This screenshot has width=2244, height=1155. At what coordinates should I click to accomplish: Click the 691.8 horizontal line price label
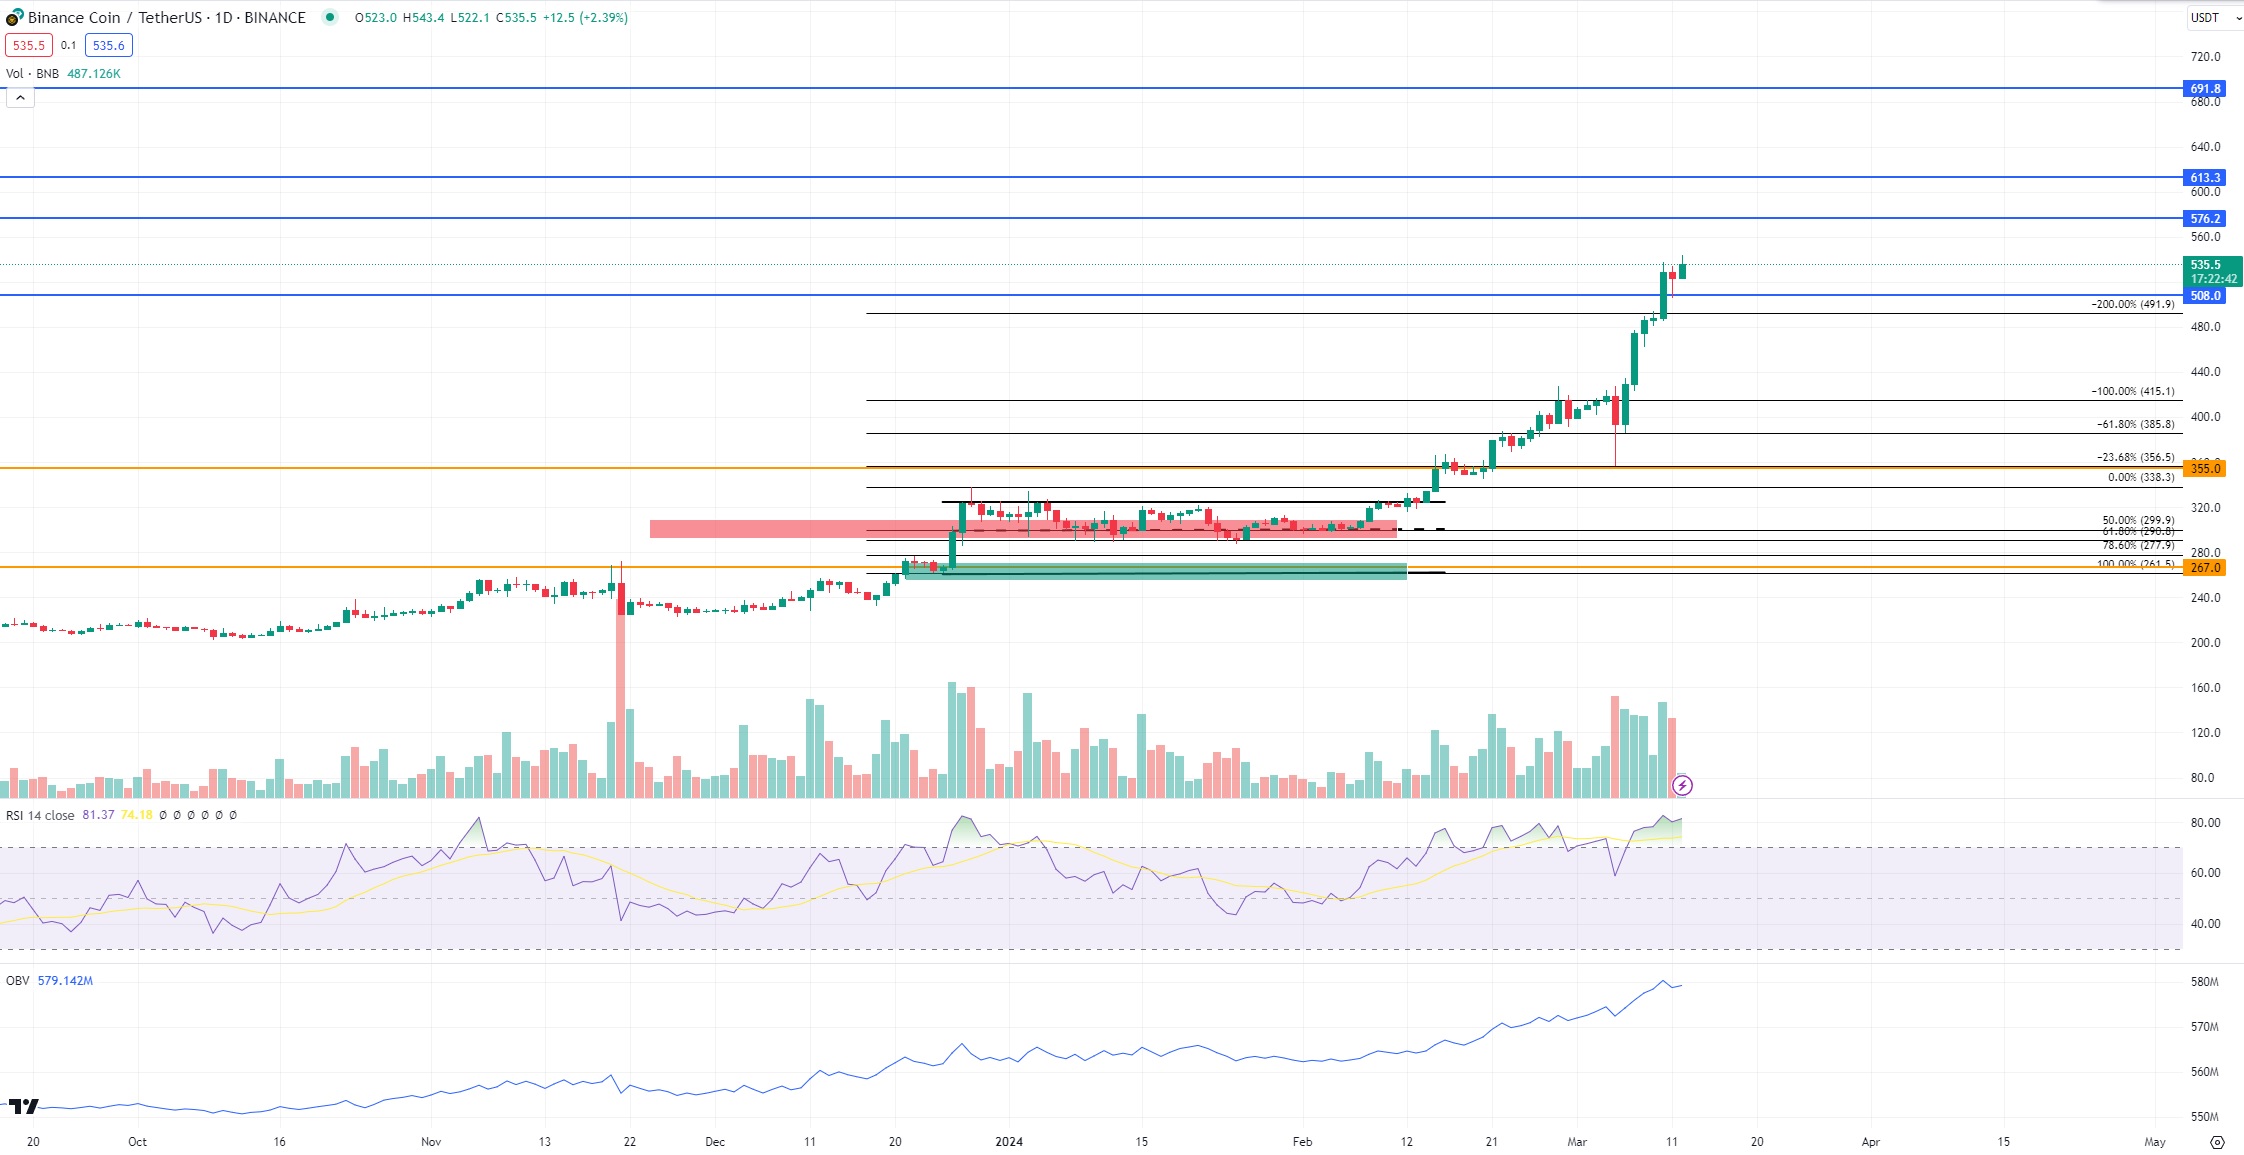tap(2204, 88)
